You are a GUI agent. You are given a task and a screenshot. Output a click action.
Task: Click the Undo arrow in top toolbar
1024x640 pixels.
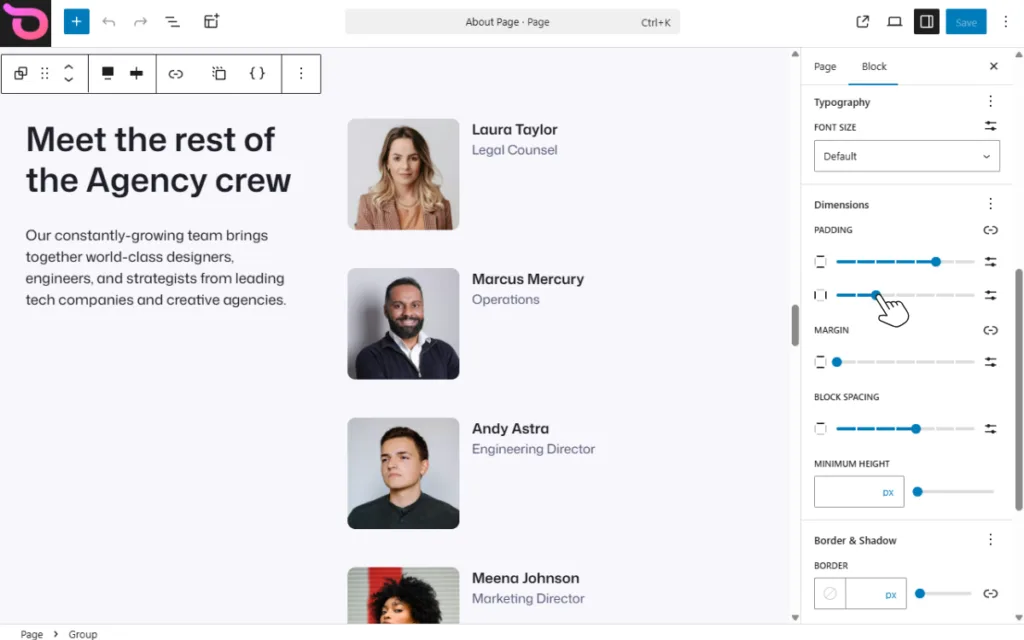[x=108, y=22]
